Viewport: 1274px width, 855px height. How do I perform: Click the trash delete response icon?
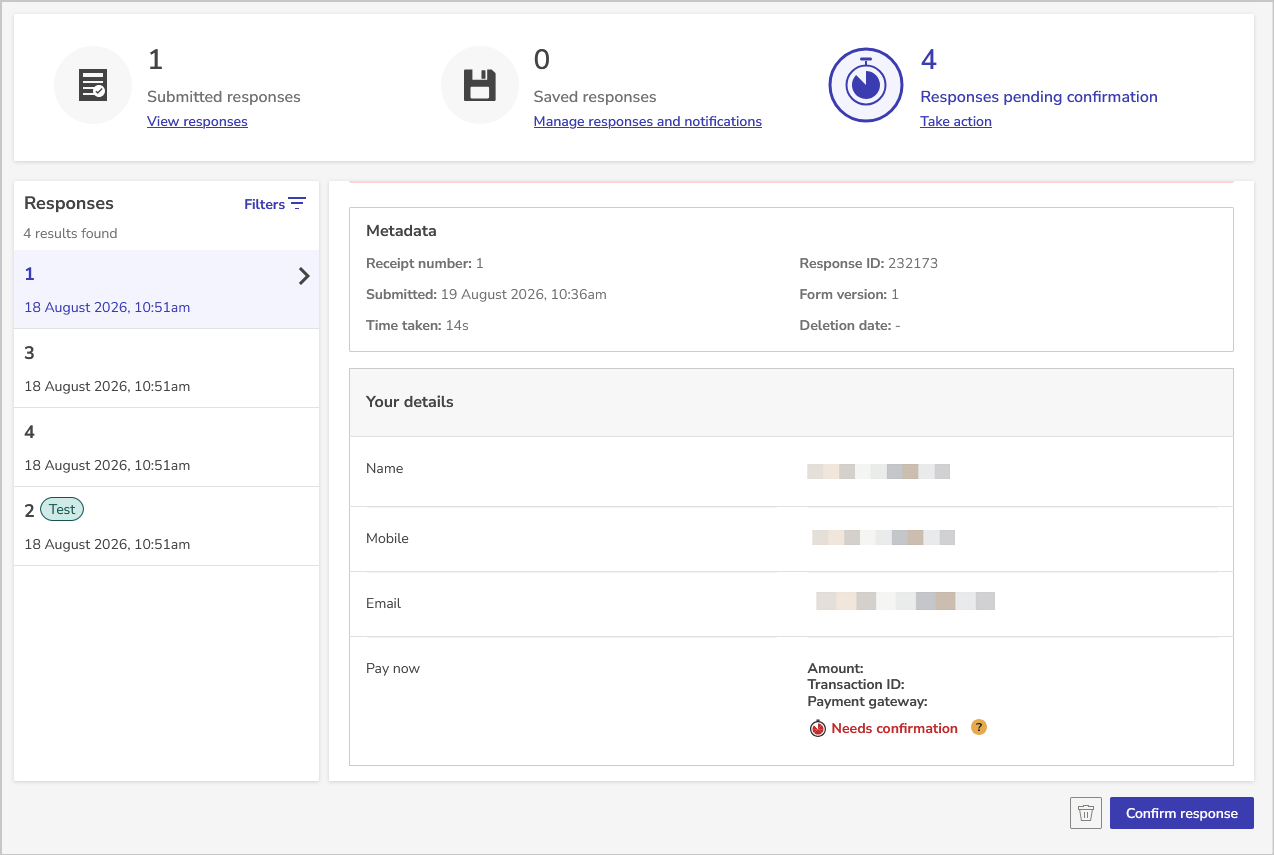point(1086,813)
